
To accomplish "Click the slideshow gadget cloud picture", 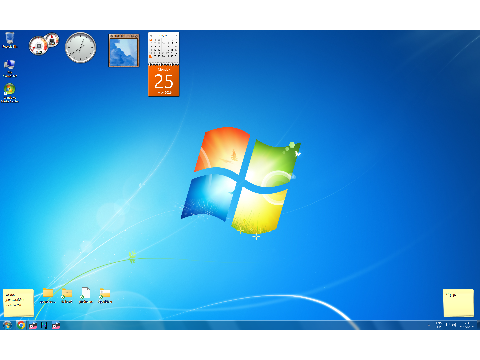I will 124,50.
